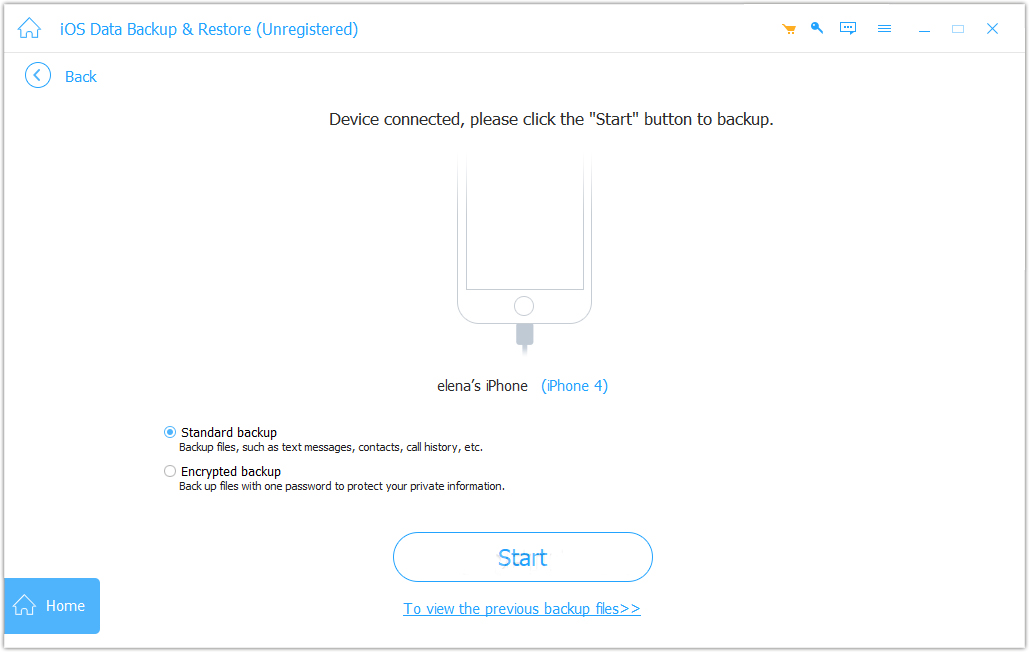Click the key icon to register
1029x652 pixels.
pos(817,28)
